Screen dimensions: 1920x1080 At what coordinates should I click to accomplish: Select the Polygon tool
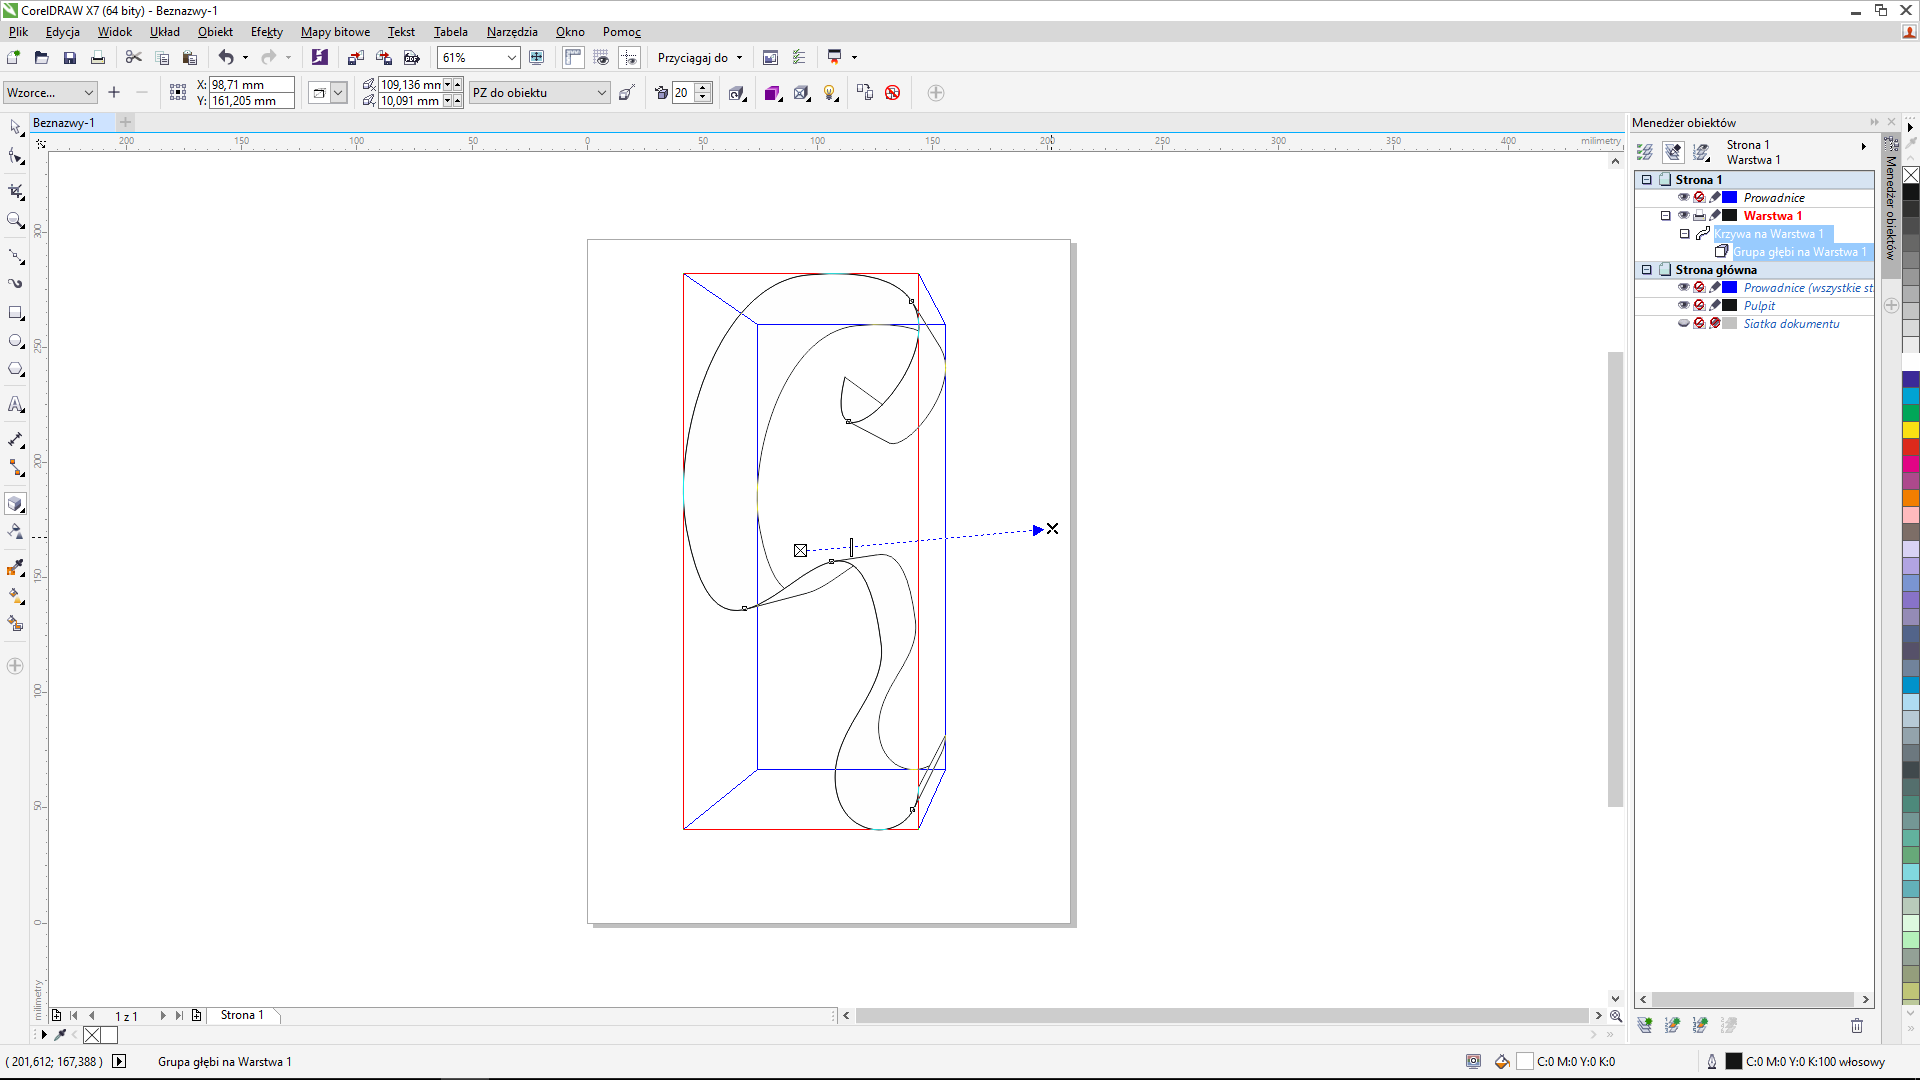[x=16, y=369]
